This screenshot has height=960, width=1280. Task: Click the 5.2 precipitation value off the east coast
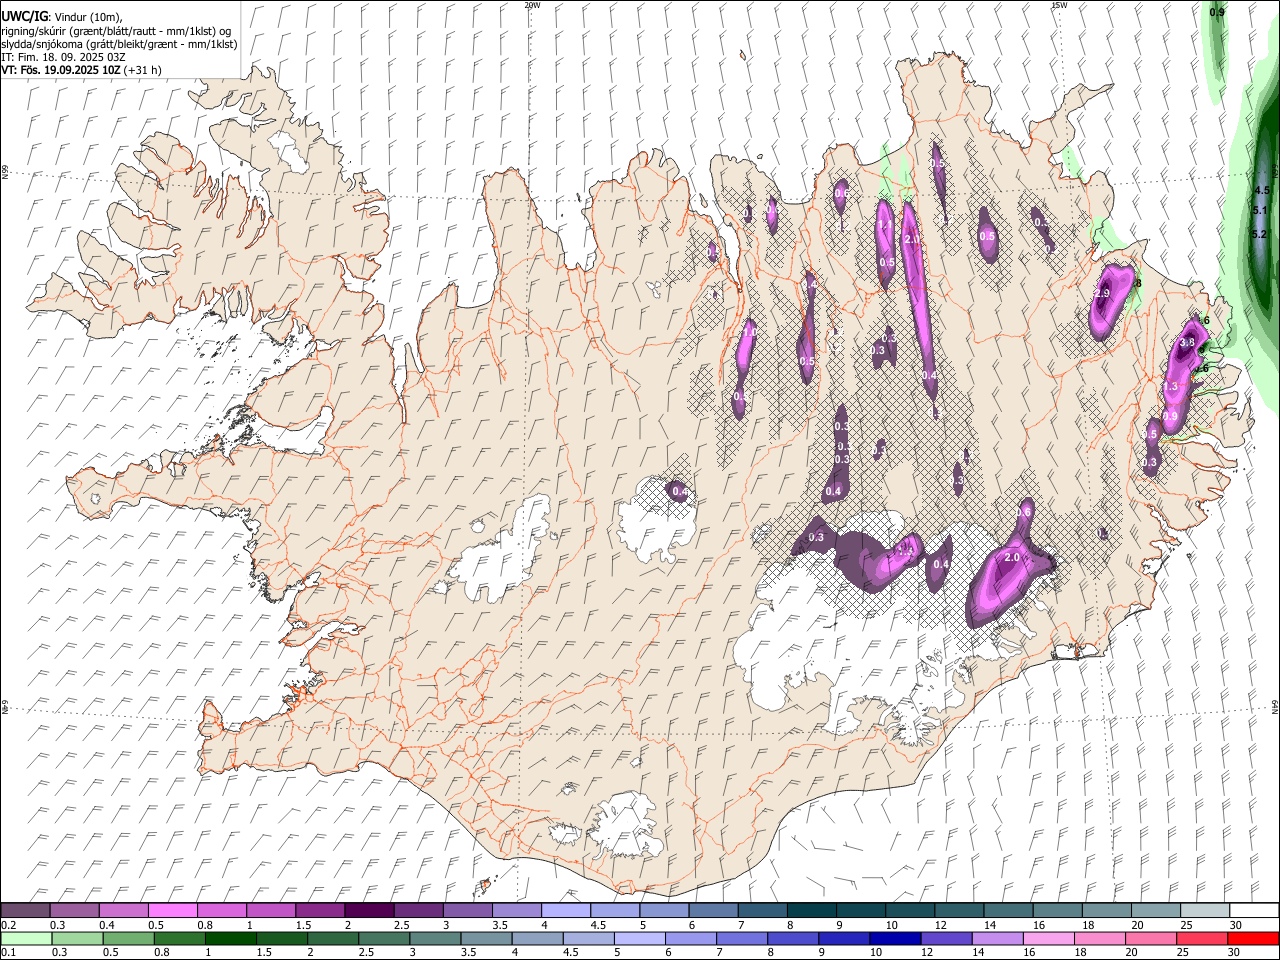(x=1260, y=234)
